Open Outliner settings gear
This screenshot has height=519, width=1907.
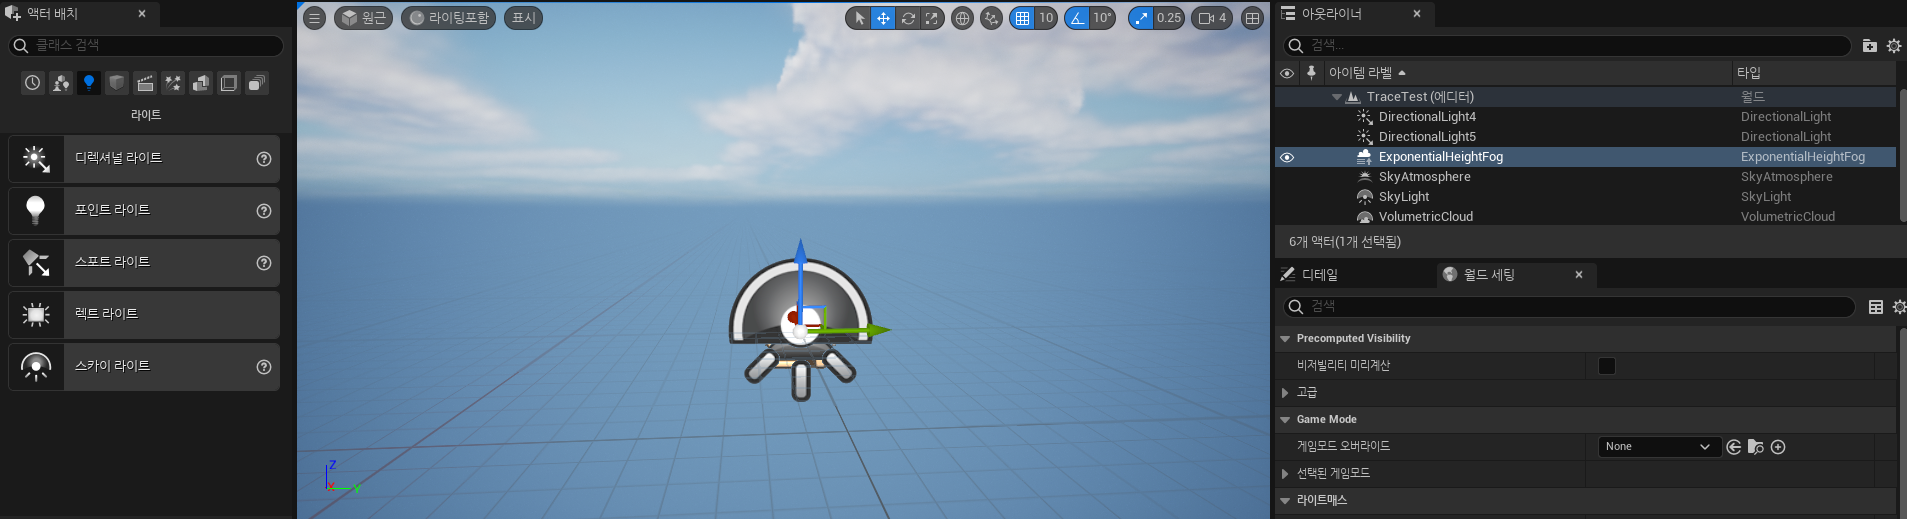[1894, 46]
